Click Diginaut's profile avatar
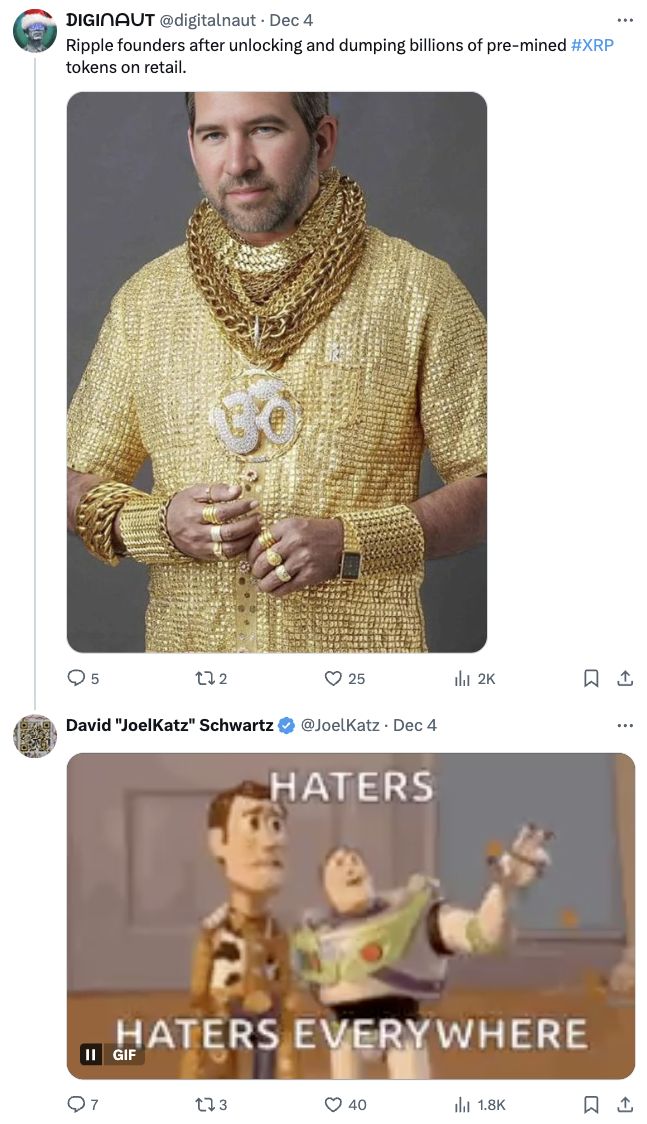 [x=34, y=30]
